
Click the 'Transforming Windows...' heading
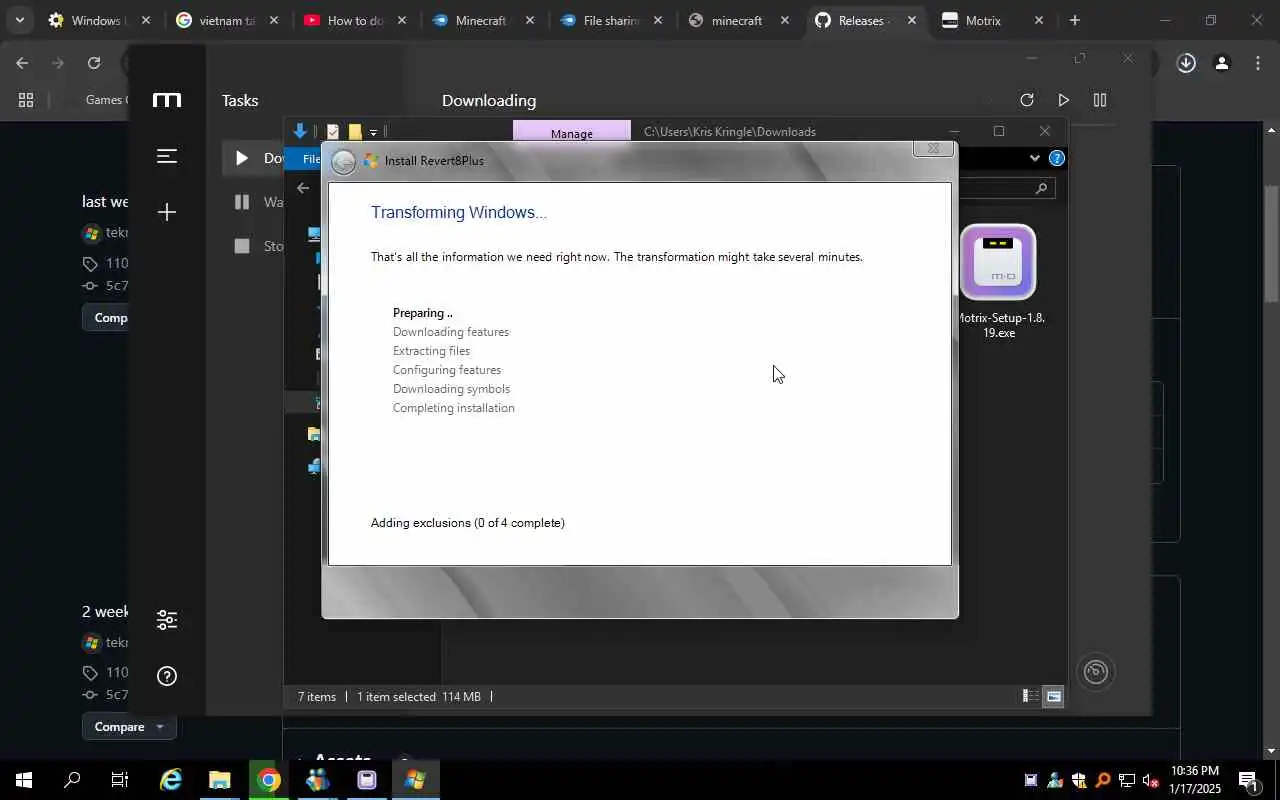[459, 213]
